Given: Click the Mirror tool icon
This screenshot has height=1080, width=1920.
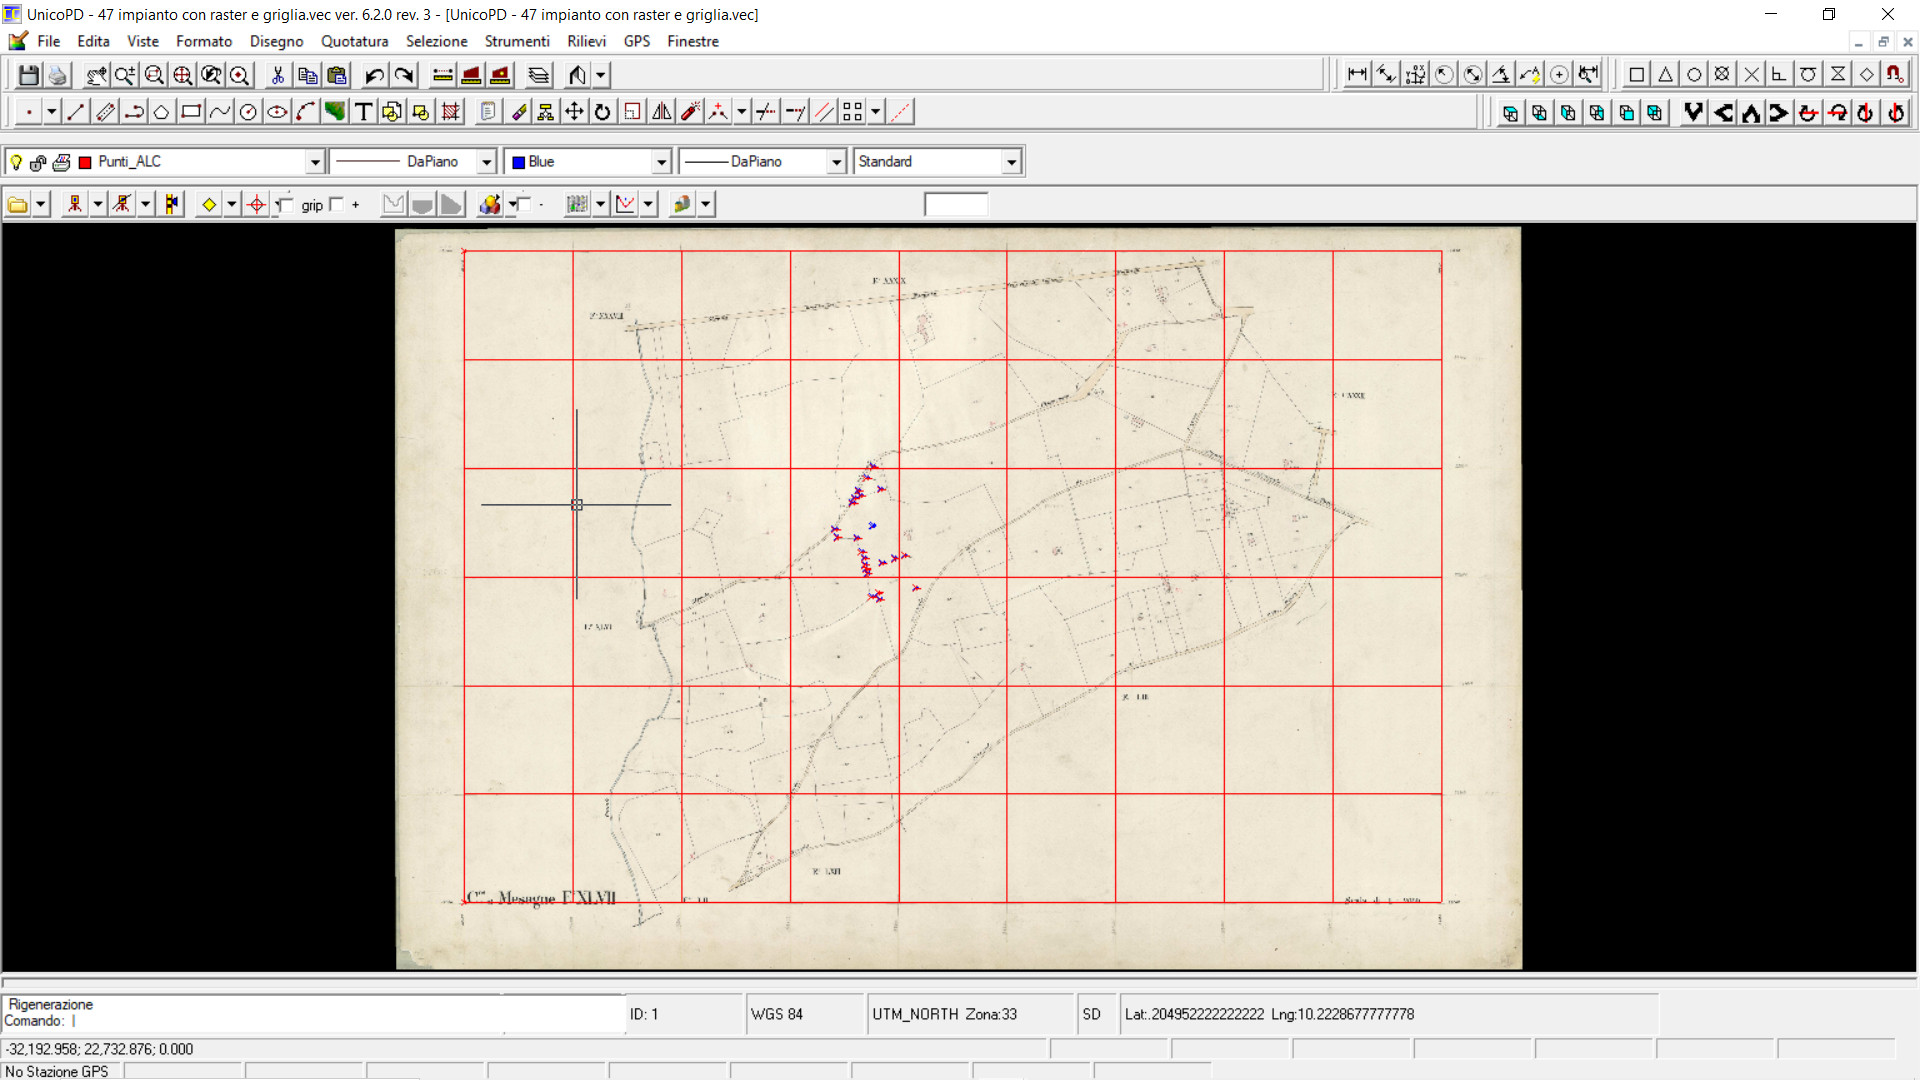Looking at the screenshot, I should (x=661, y=112).
